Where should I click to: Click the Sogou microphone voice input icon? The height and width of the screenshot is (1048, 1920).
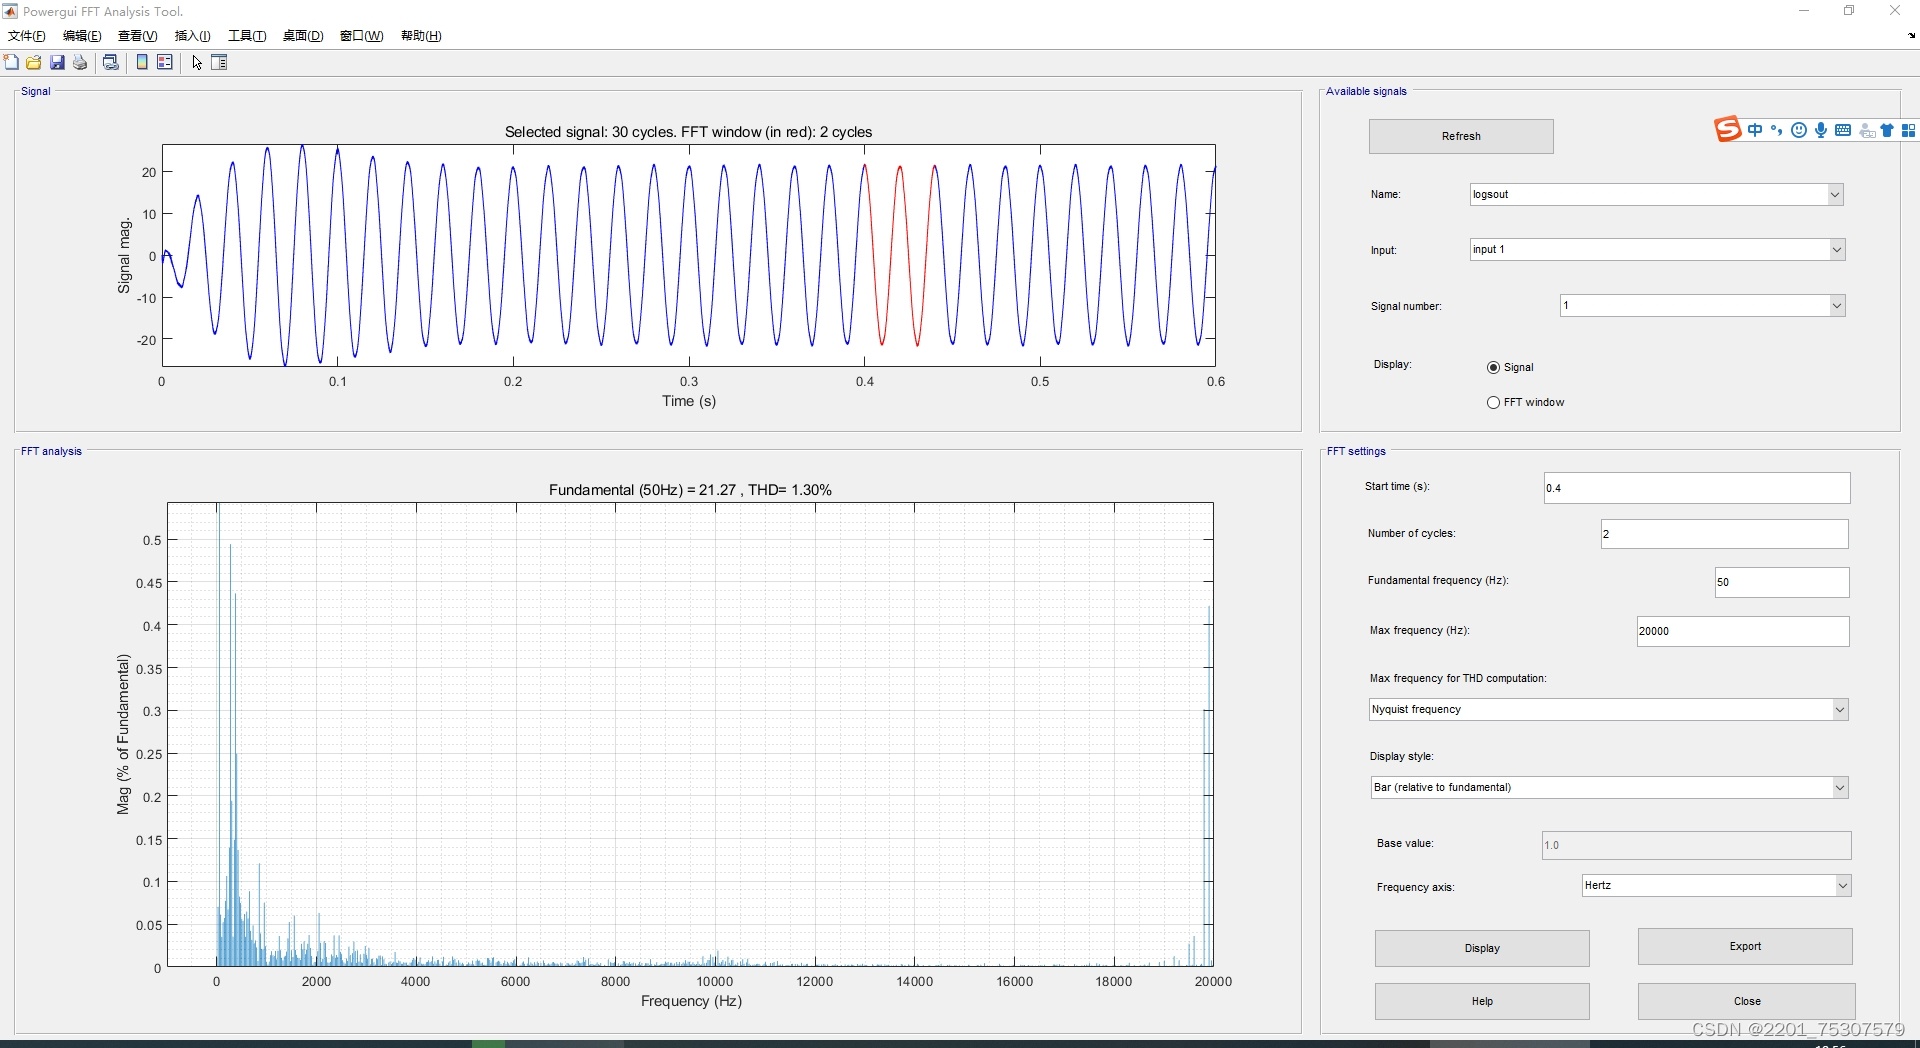coord(1821,131)
